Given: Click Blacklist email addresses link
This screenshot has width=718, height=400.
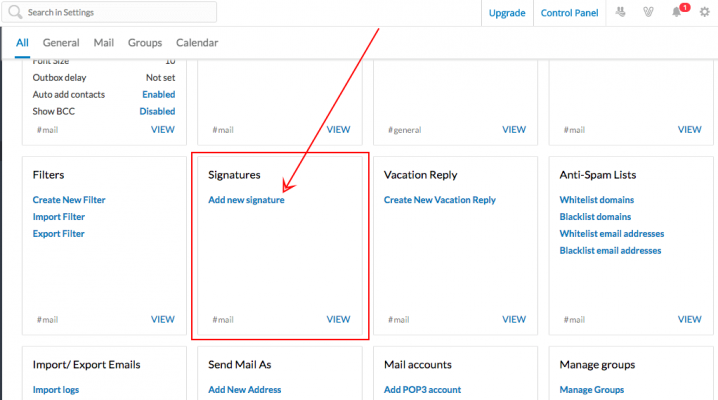Looking at the screenshot, I should [610, 251].
